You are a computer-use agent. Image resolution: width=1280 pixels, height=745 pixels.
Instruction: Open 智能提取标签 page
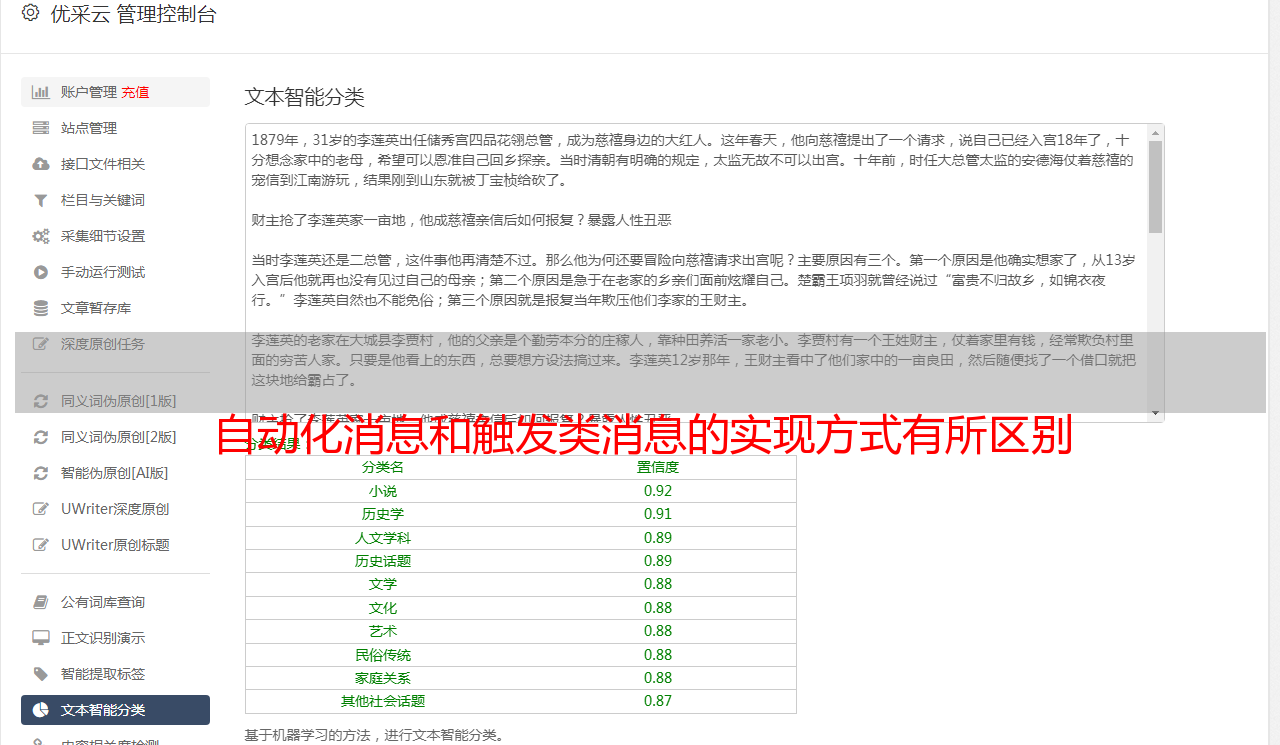point(115,674)
